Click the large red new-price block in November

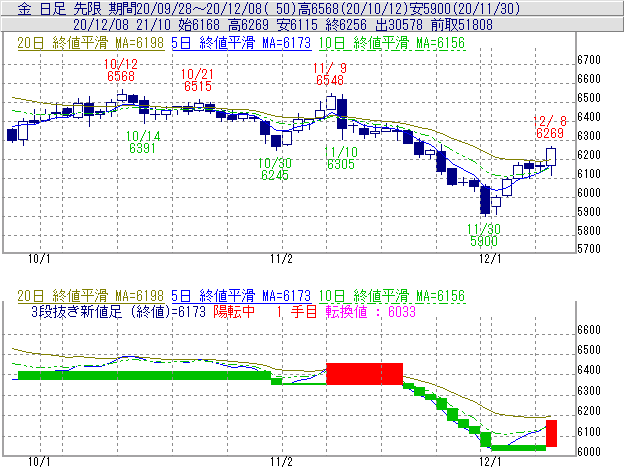pos(364,374)
